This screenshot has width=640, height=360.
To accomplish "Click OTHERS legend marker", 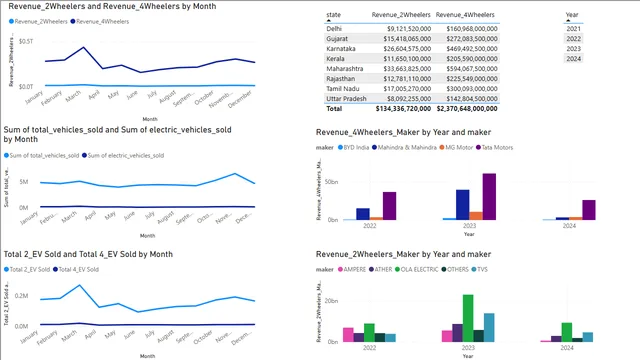I will coord(444,269).
